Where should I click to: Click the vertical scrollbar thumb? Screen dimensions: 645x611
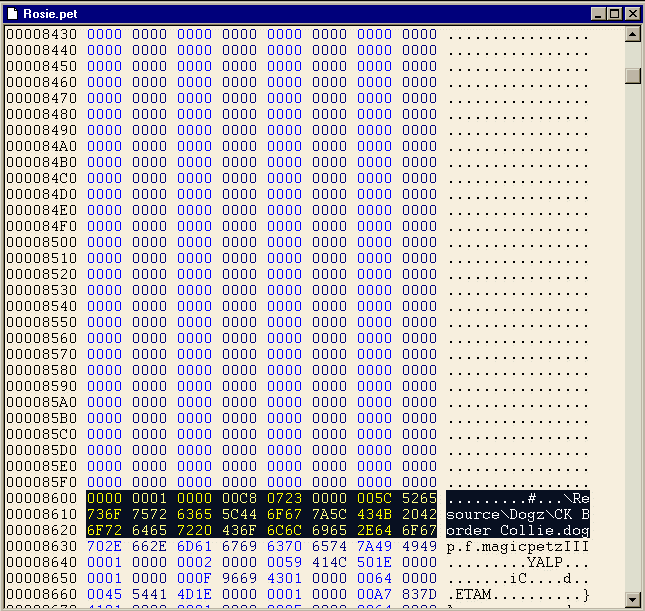(633, 76)
